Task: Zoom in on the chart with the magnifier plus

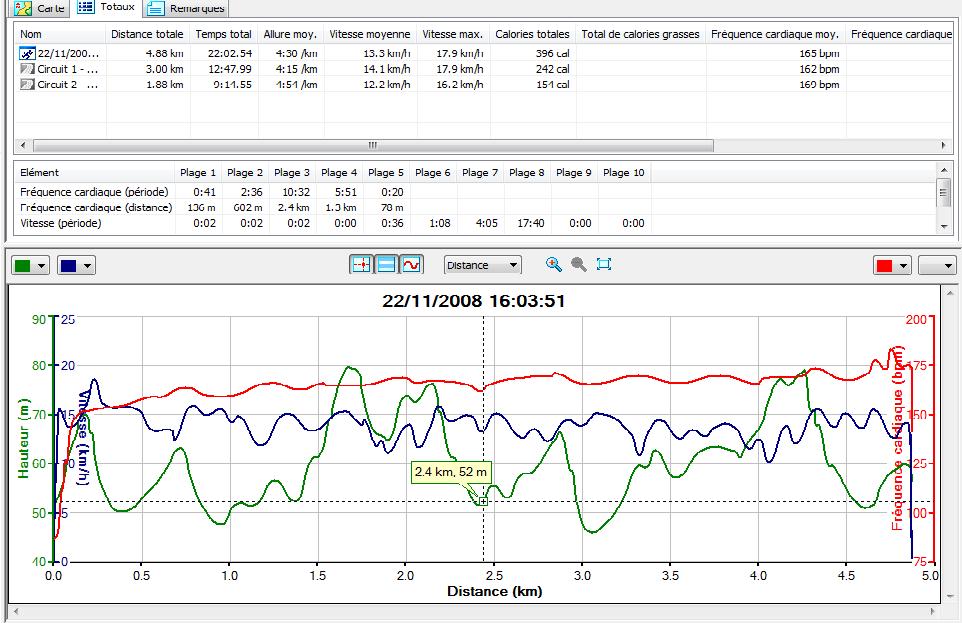Action: pos(553,265)
